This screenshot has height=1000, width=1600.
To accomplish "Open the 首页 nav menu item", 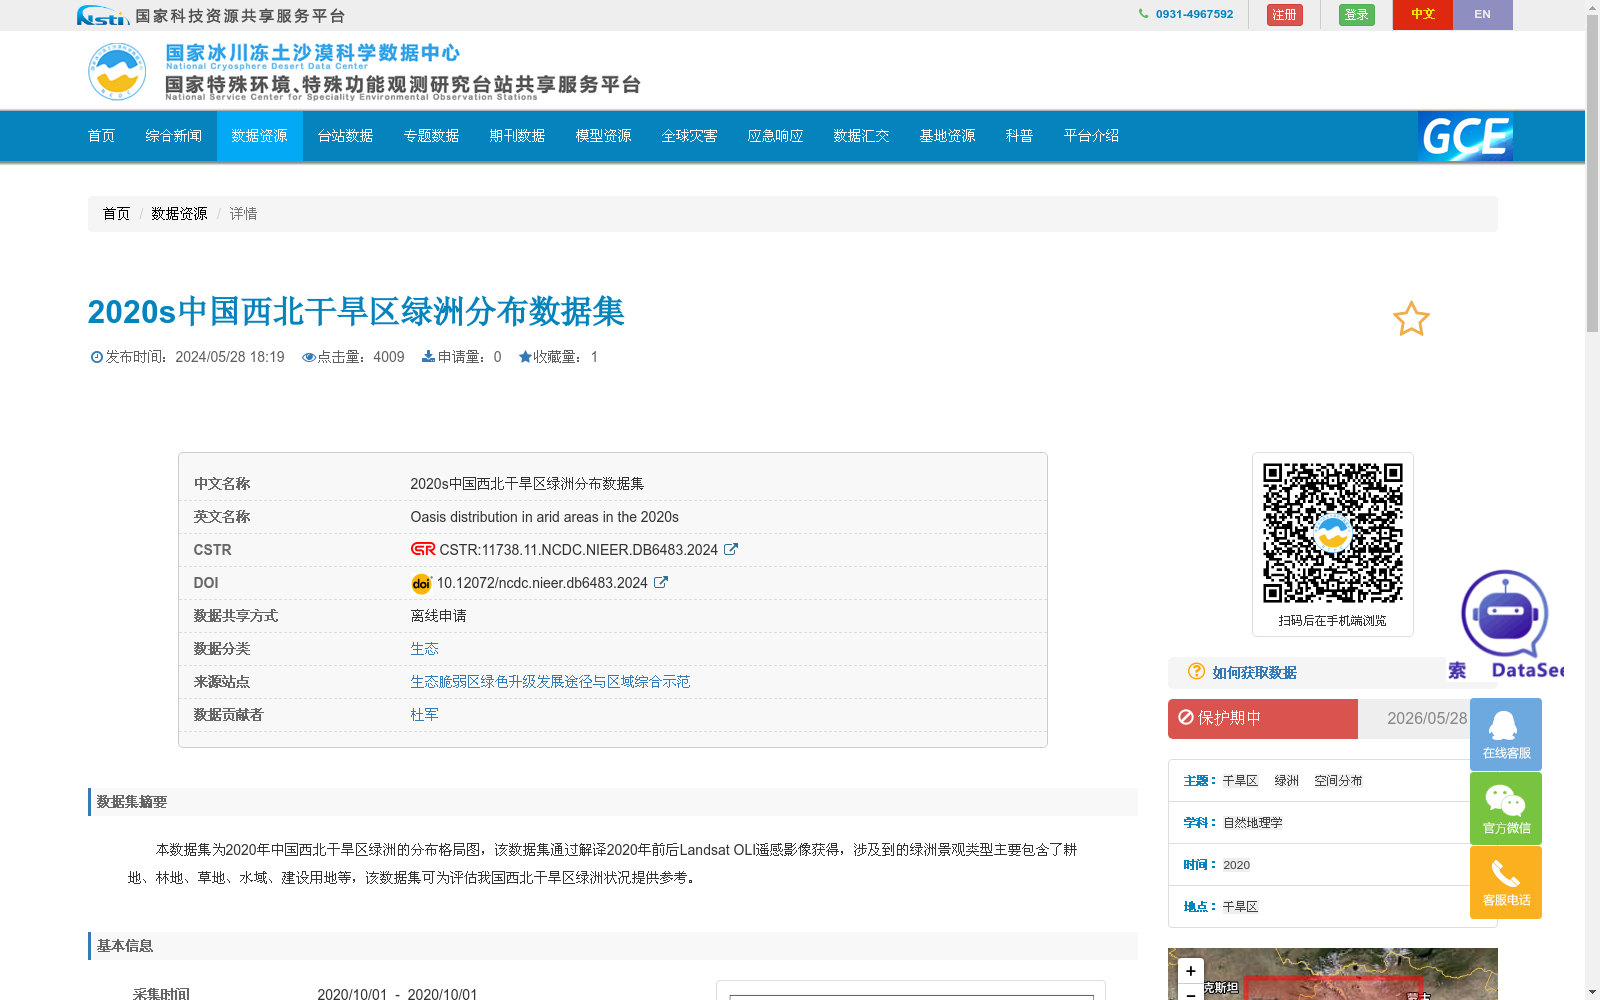I will [x=102, y=136].
